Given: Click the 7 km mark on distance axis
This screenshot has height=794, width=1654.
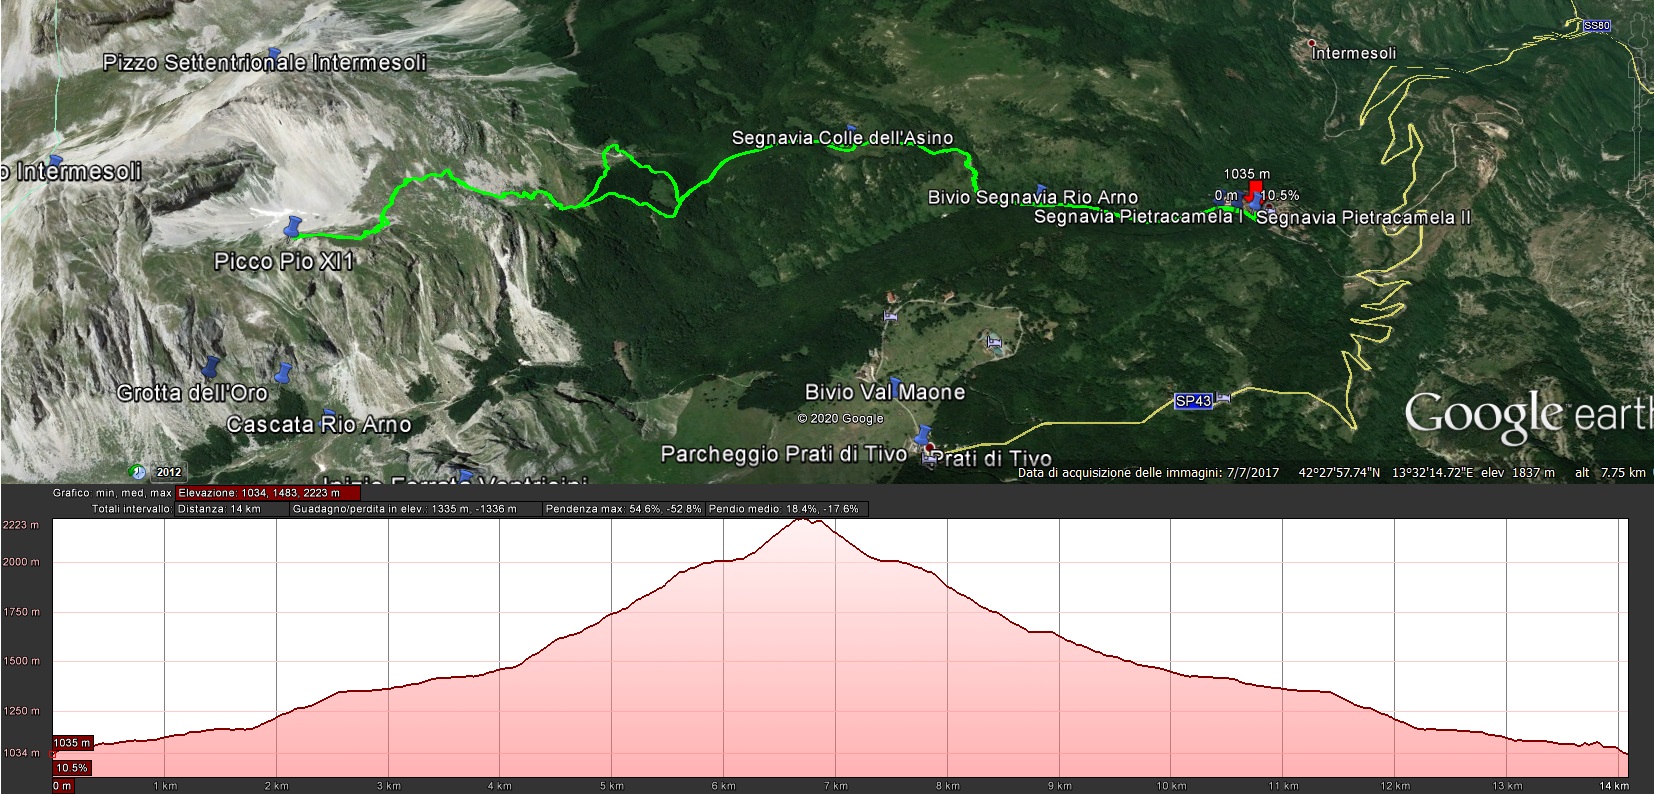Looking at the screenshot, I should (x=837, y=786).
